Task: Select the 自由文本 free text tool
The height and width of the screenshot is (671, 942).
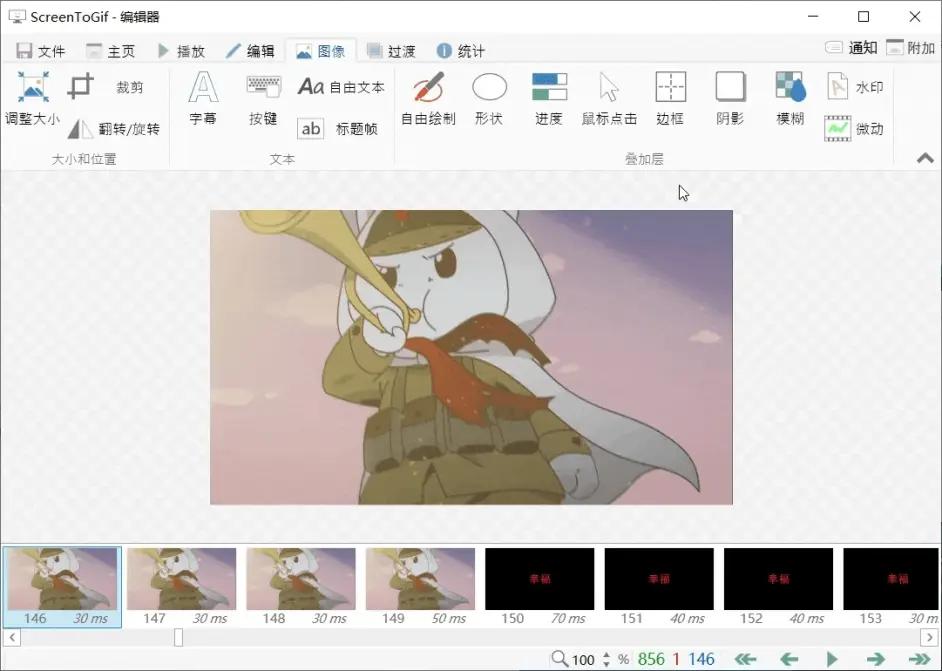Action: pyautogui.click(x=341, y=87)
